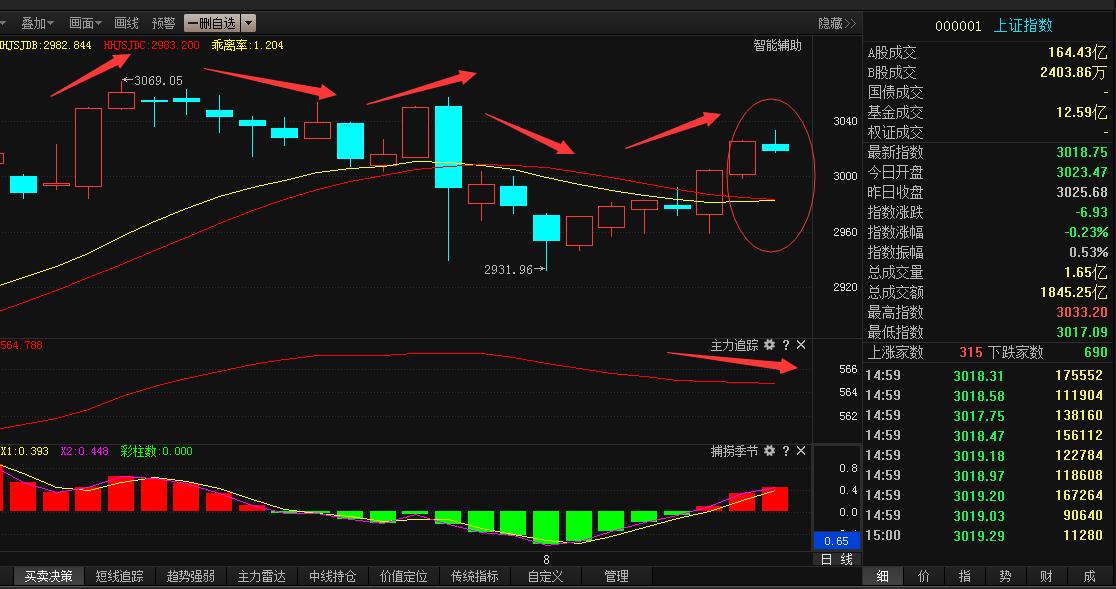This screenshot has width=1116, height=589.
Task: Open the 主力追踪 panel settings gear
Action: 769,344
